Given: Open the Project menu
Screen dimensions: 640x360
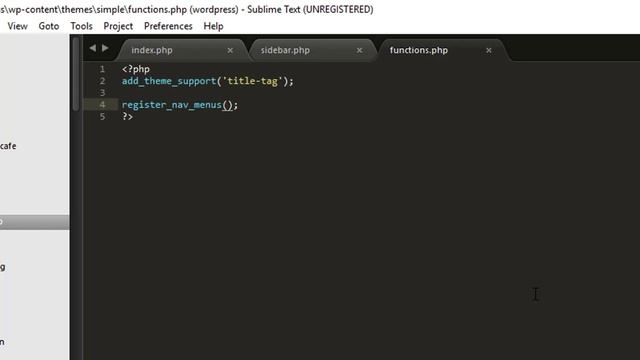Looking at the screenshot, I should (118, 26).
